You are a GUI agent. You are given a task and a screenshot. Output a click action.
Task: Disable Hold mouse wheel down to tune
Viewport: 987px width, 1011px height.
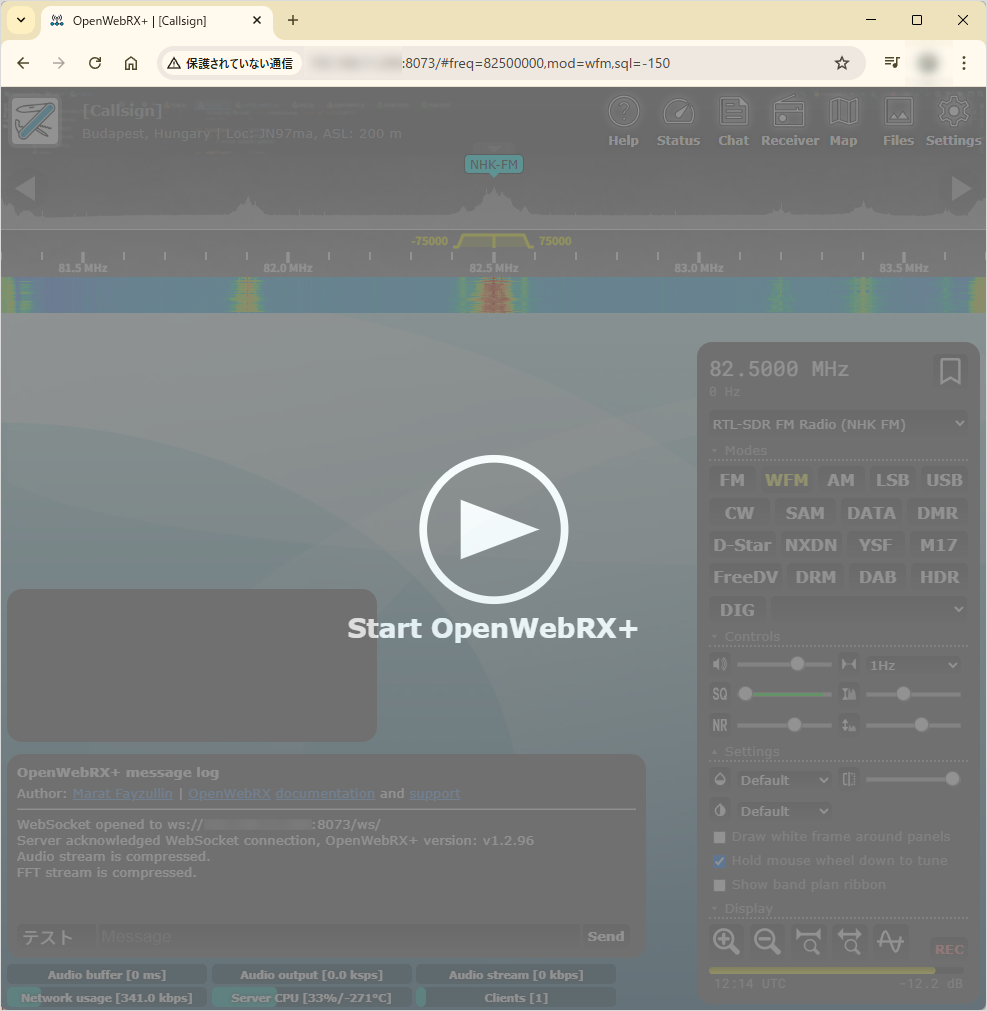click(719, 860)
